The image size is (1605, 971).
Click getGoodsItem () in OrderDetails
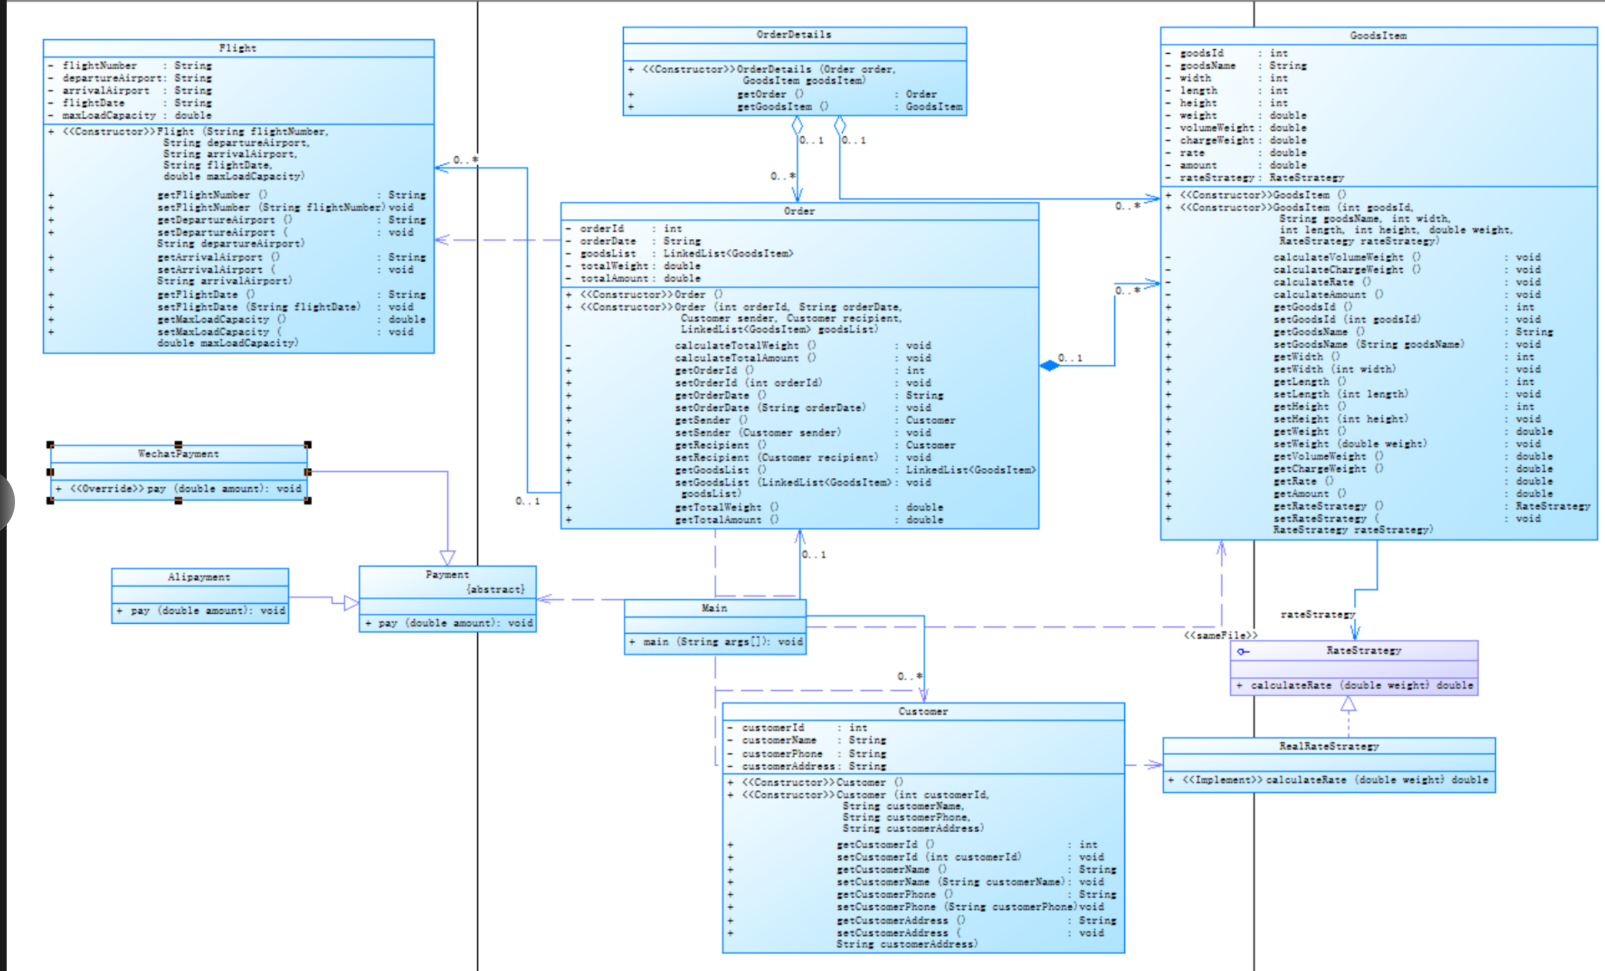click(x=783, y=106)
